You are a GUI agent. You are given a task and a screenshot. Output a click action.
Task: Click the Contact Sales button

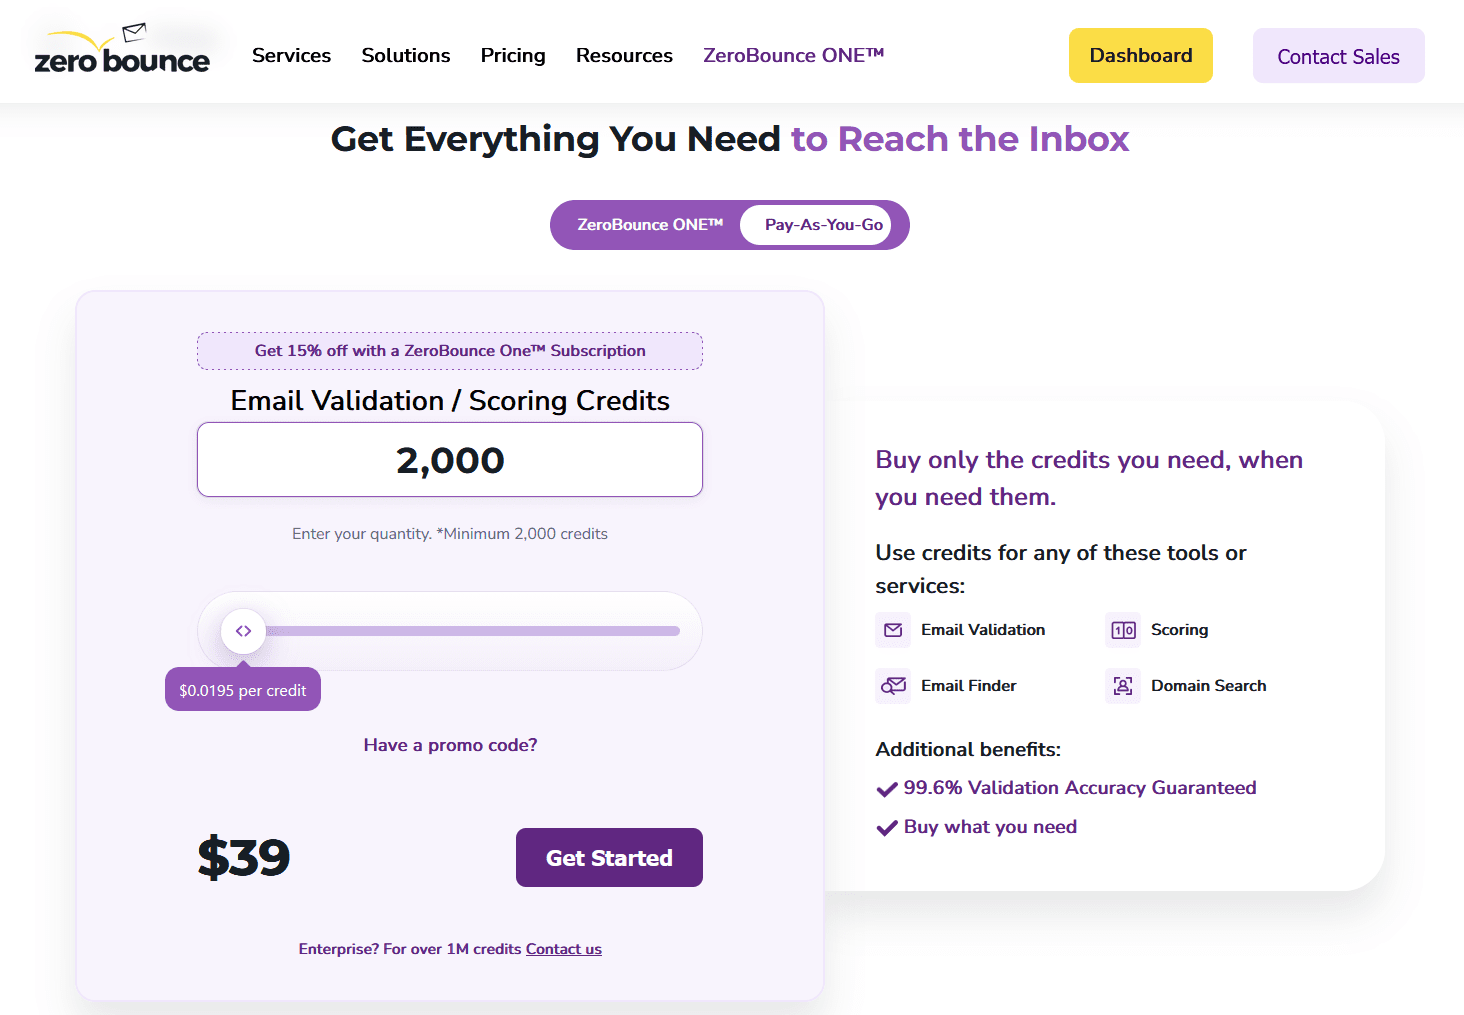tap(1339, 56)
